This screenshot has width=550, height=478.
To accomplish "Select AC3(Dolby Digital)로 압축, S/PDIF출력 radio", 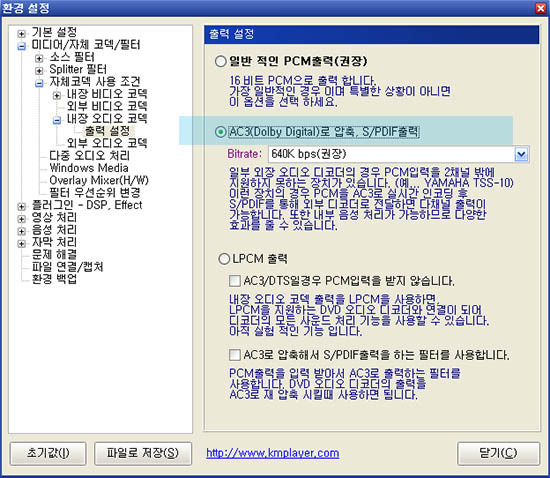I will tap(220, 132).
